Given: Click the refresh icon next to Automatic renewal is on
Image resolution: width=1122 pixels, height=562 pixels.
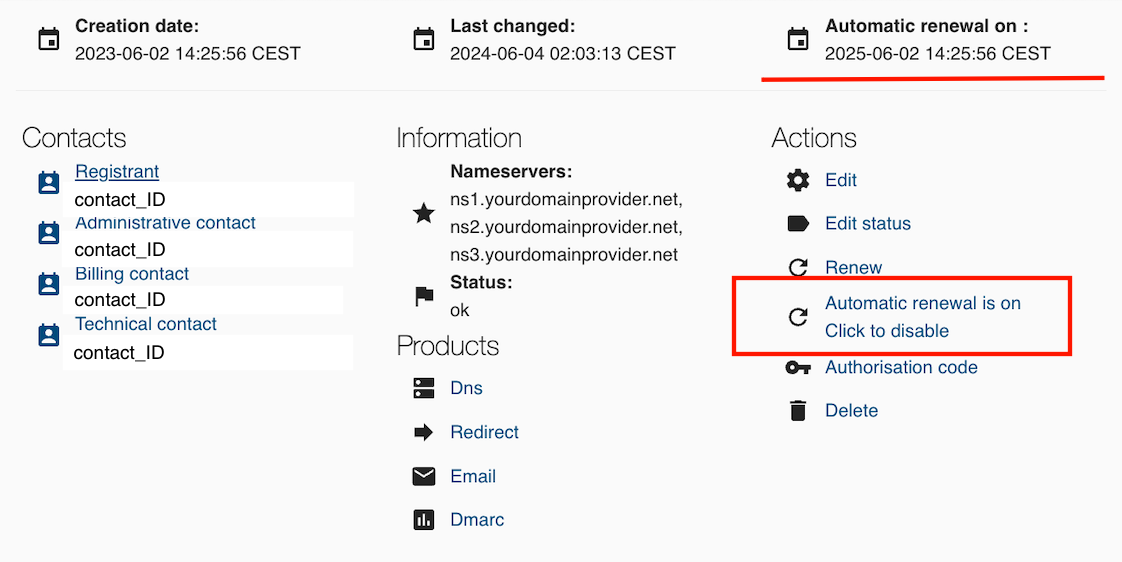Looking at the screenshot, I should [x=798, y=316].
